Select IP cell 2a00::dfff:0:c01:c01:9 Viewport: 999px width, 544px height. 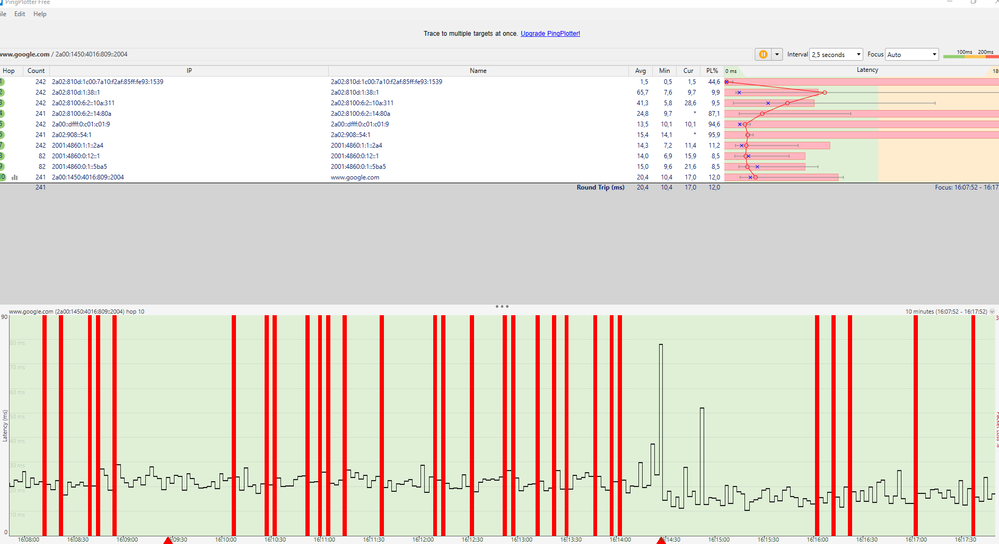(x=80, y=124)
